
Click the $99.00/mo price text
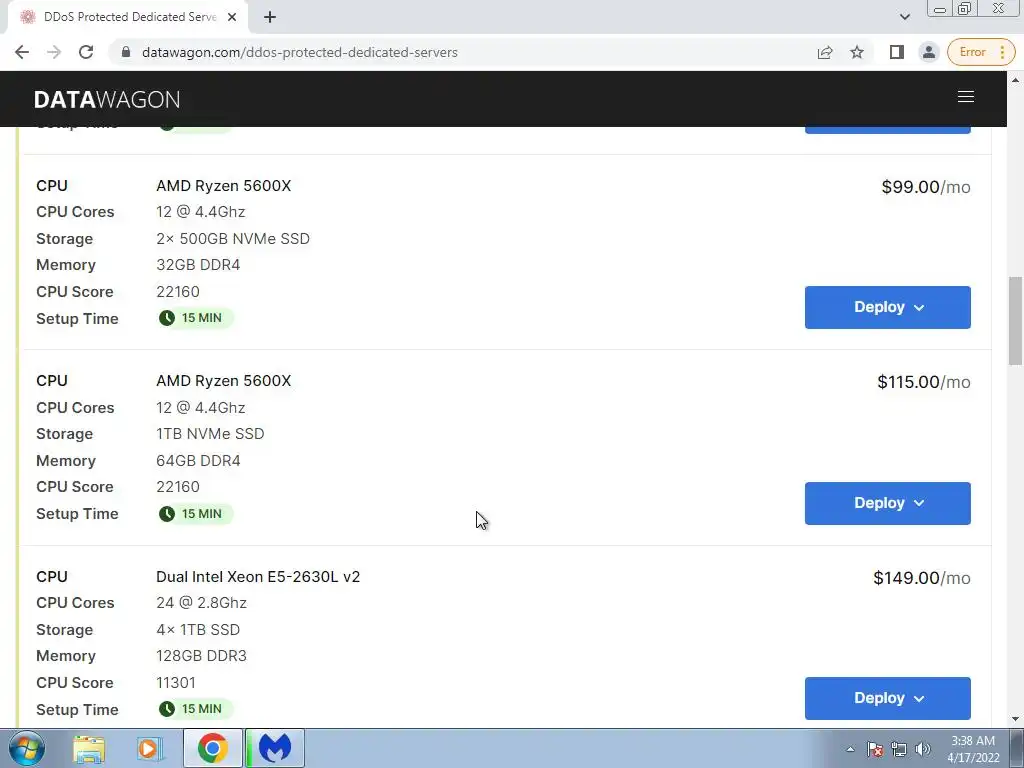pyautogui.click(x=925, y=187)
